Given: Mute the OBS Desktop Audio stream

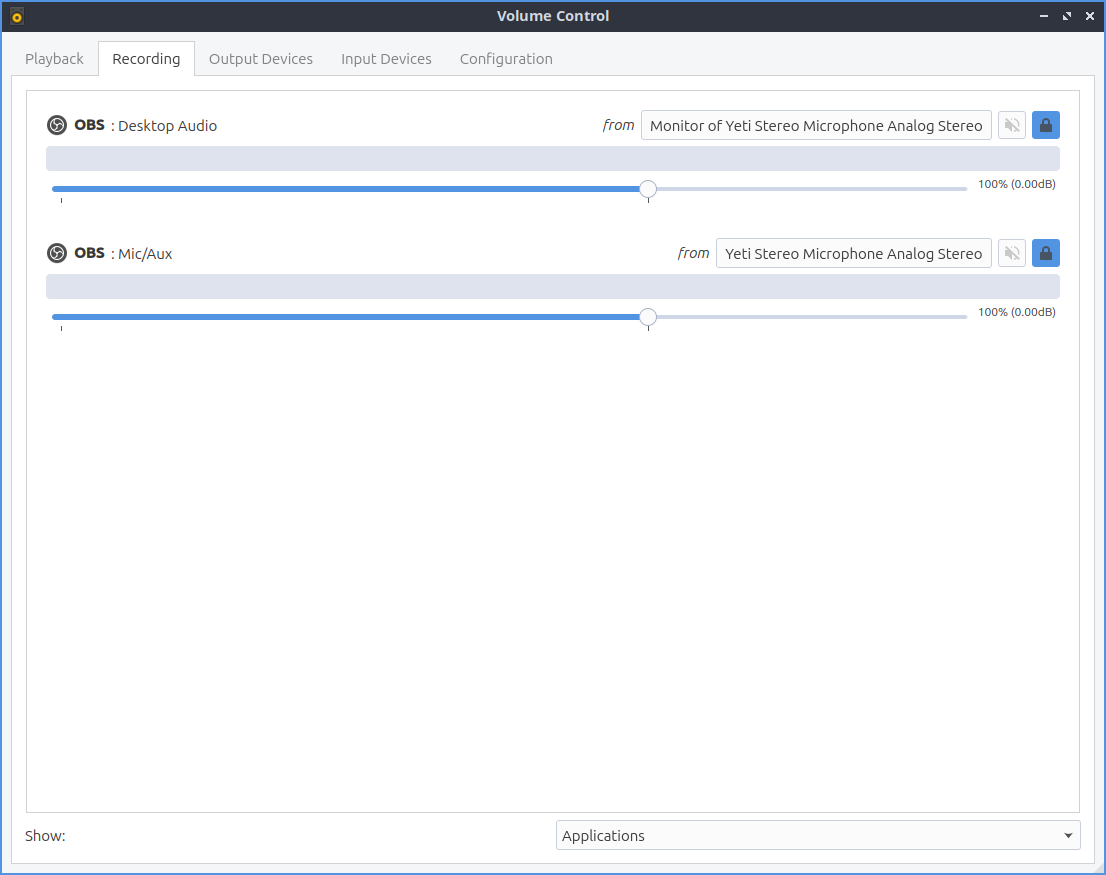Looking at the screenshot, I should (x=1012, y=125).
